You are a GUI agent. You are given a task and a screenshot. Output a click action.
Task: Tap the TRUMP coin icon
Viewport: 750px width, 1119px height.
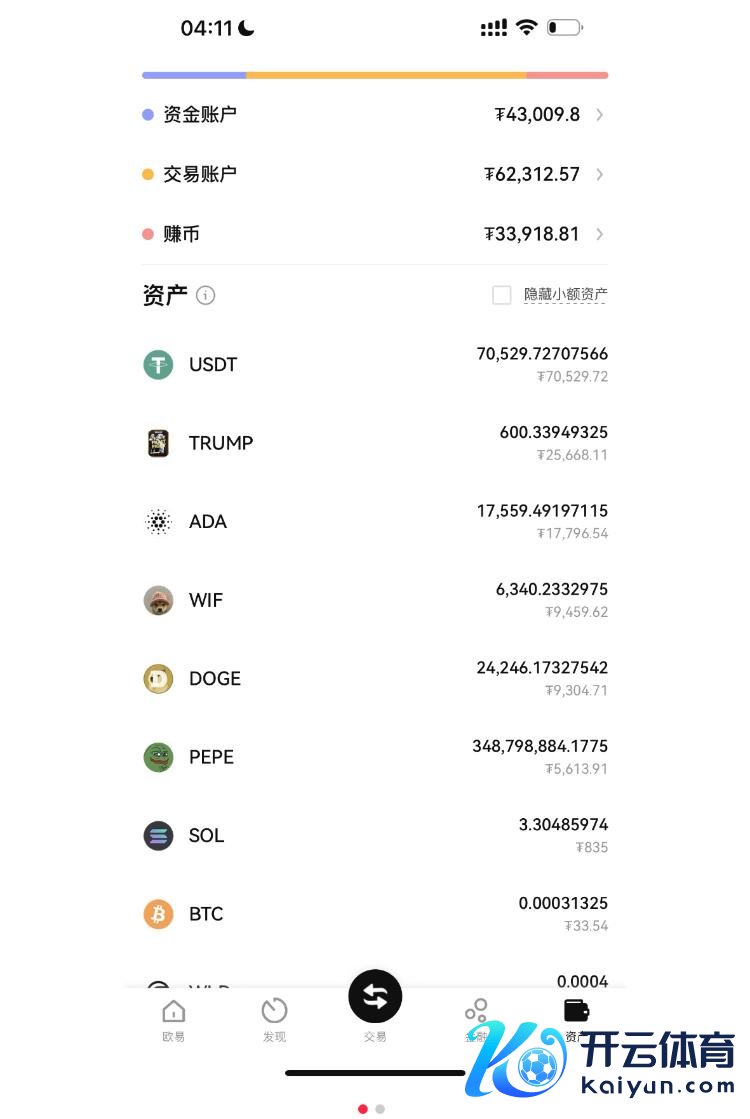[158, 443]
